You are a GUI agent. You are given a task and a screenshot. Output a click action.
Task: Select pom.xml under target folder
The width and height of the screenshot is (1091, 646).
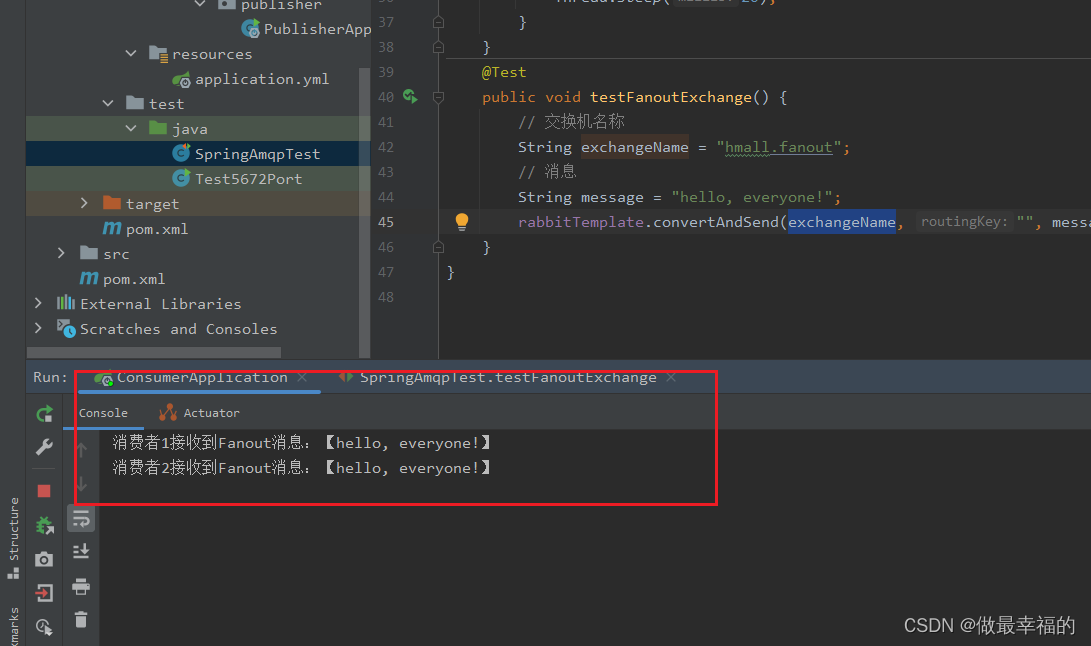click(x=157, y=229)
